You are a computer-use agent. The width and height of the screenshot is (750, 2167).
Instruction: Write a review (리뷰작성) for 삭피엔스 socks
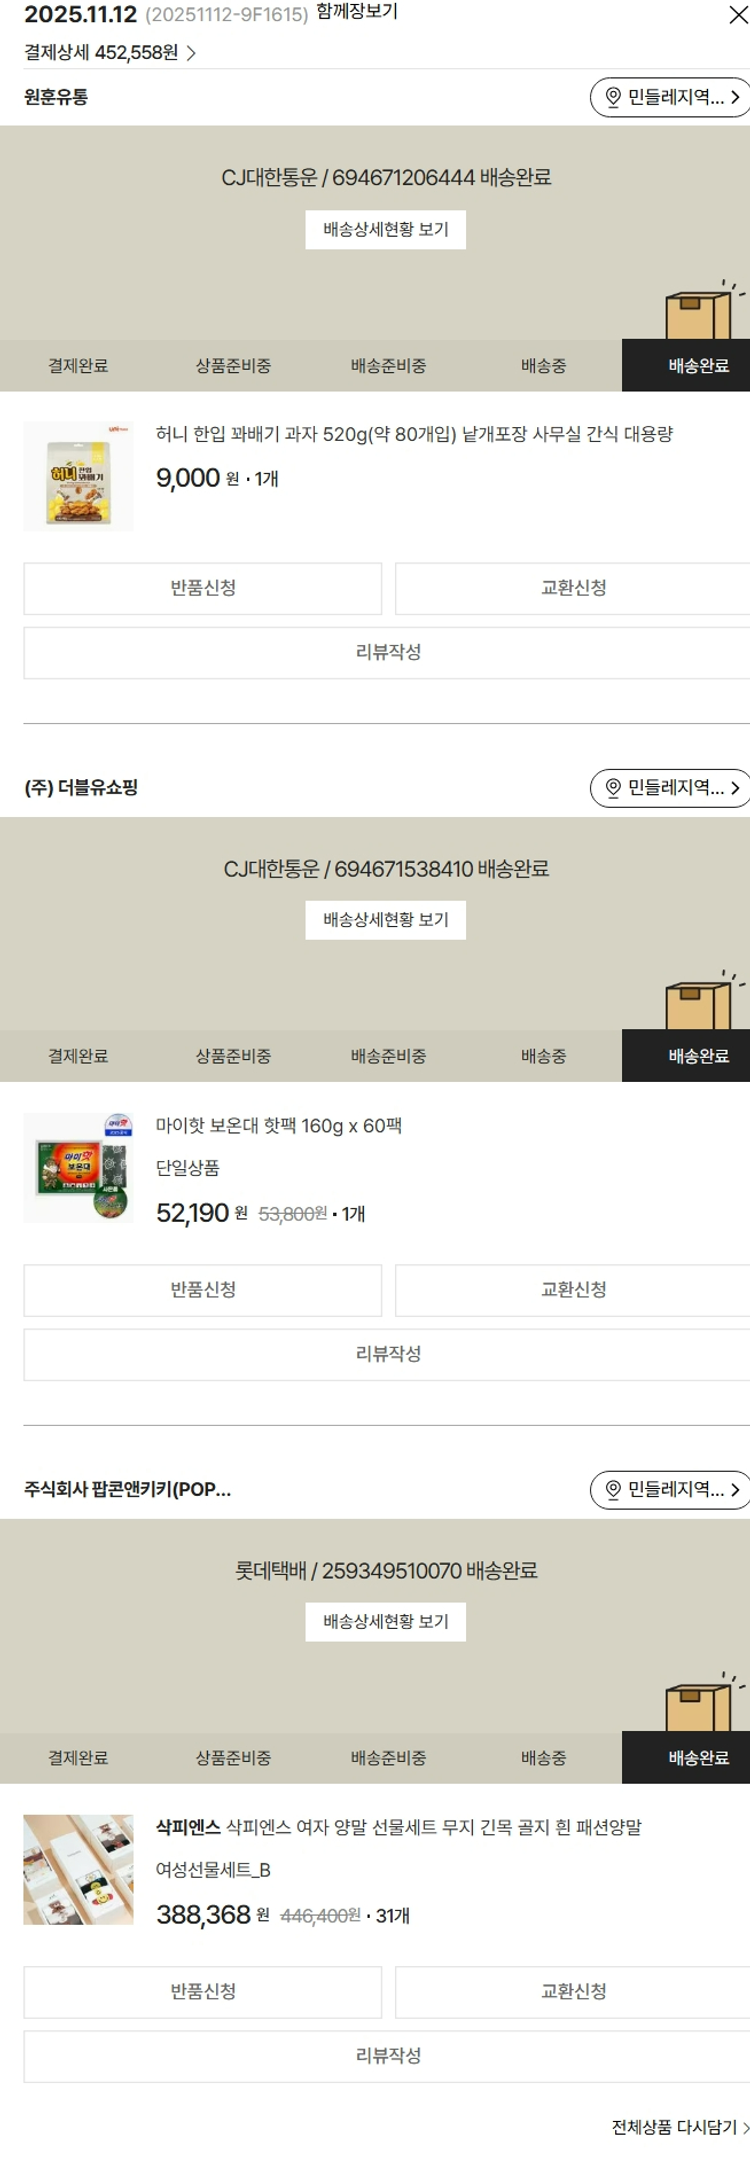388,2056
